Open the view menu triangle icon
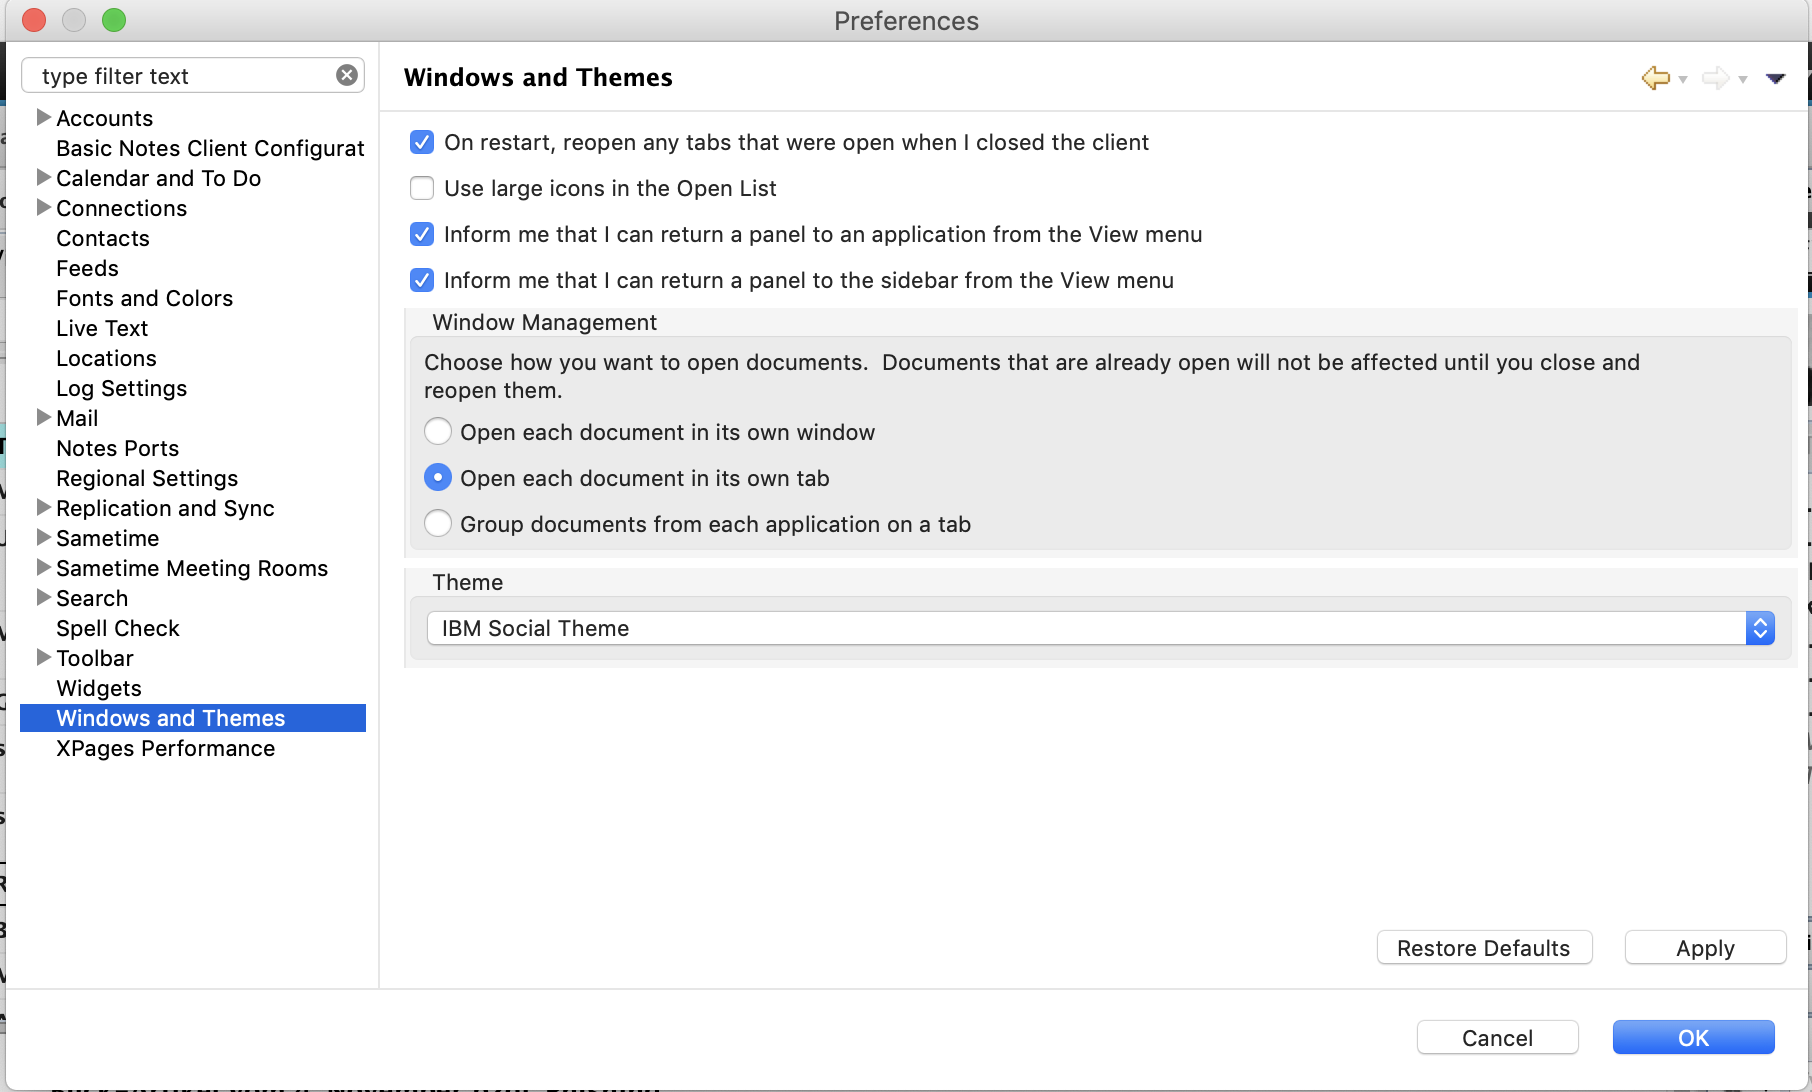The width and height of the screenshot is (1812, 1092). click(x=1775, y=78)
